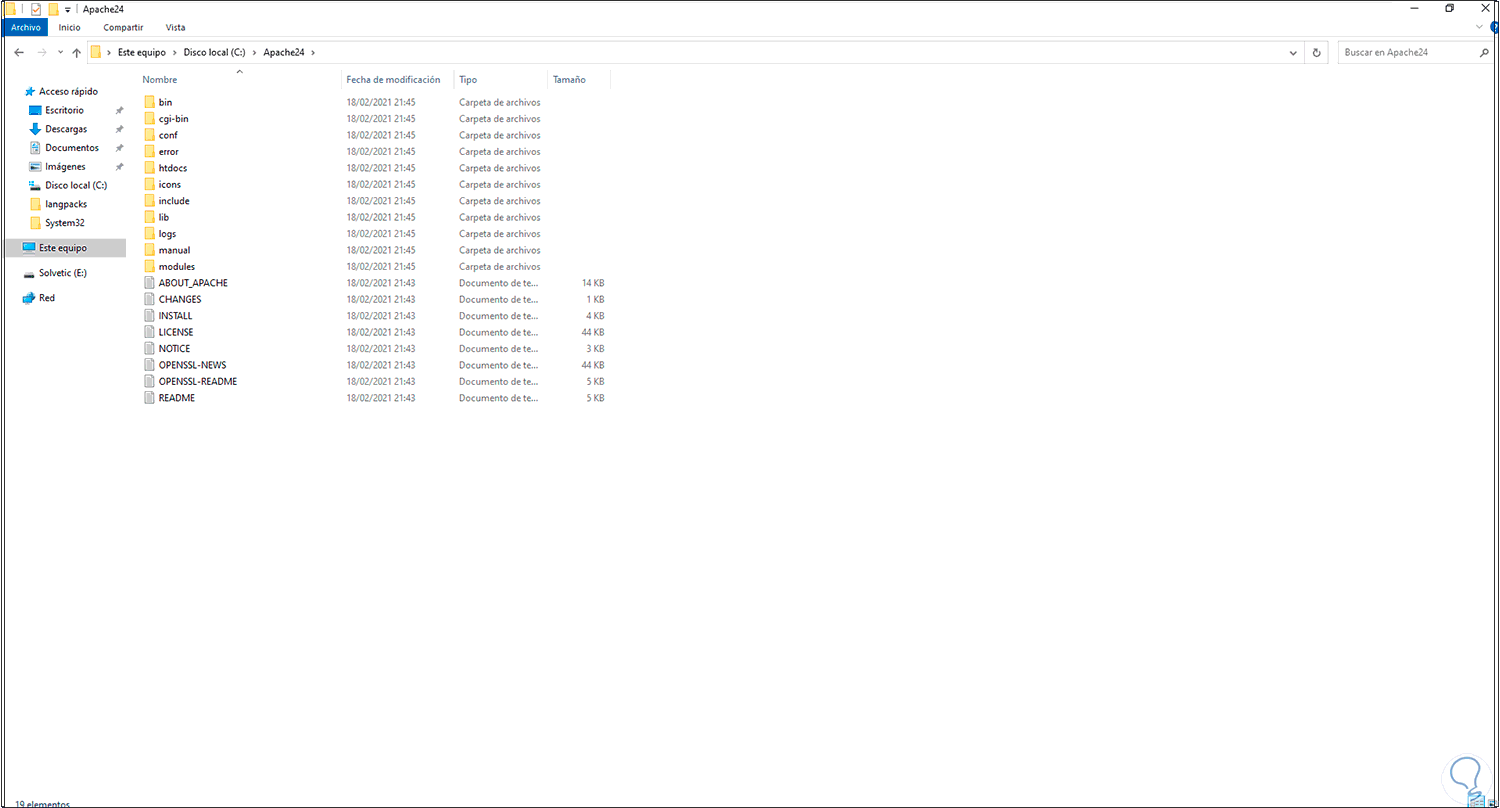Viewport: 1500px width, 808px height.
Task: Select Disco local (C:) in the sidebar
Action: point(76,185)
